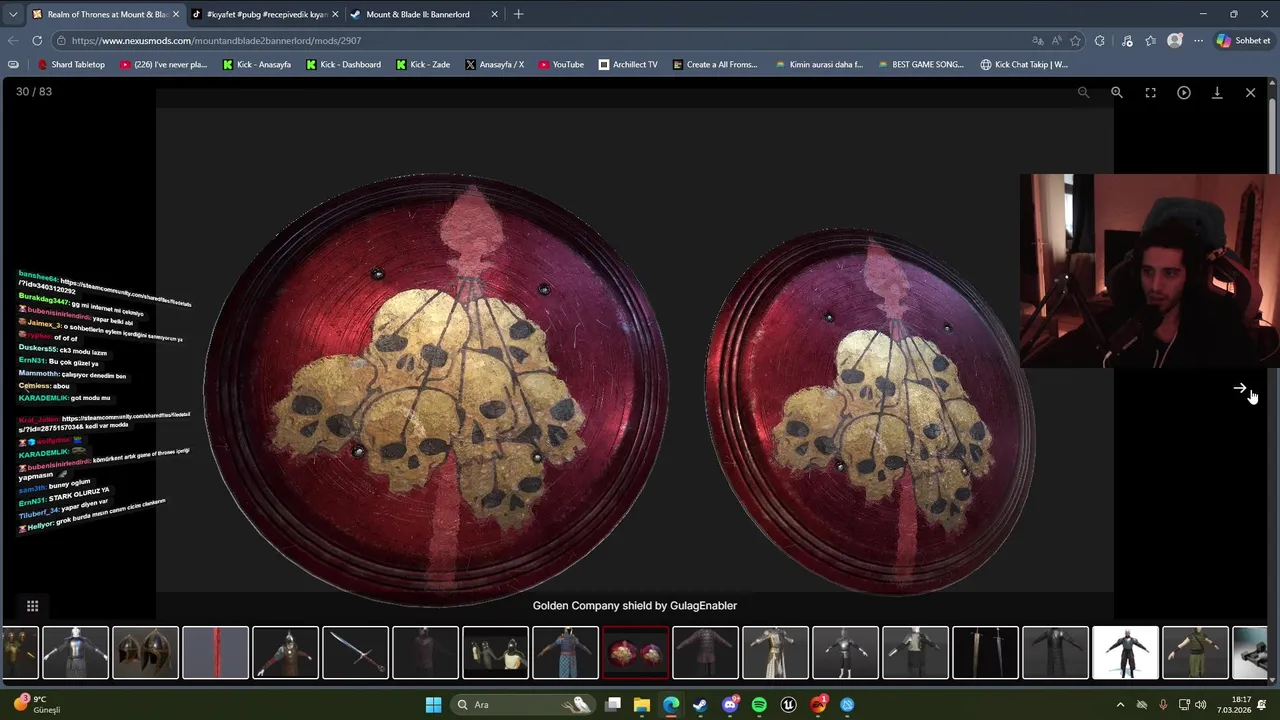Click the taskbar Ara search box
The height and width of the screenshot is (720, 1280).
pos(523,705)
